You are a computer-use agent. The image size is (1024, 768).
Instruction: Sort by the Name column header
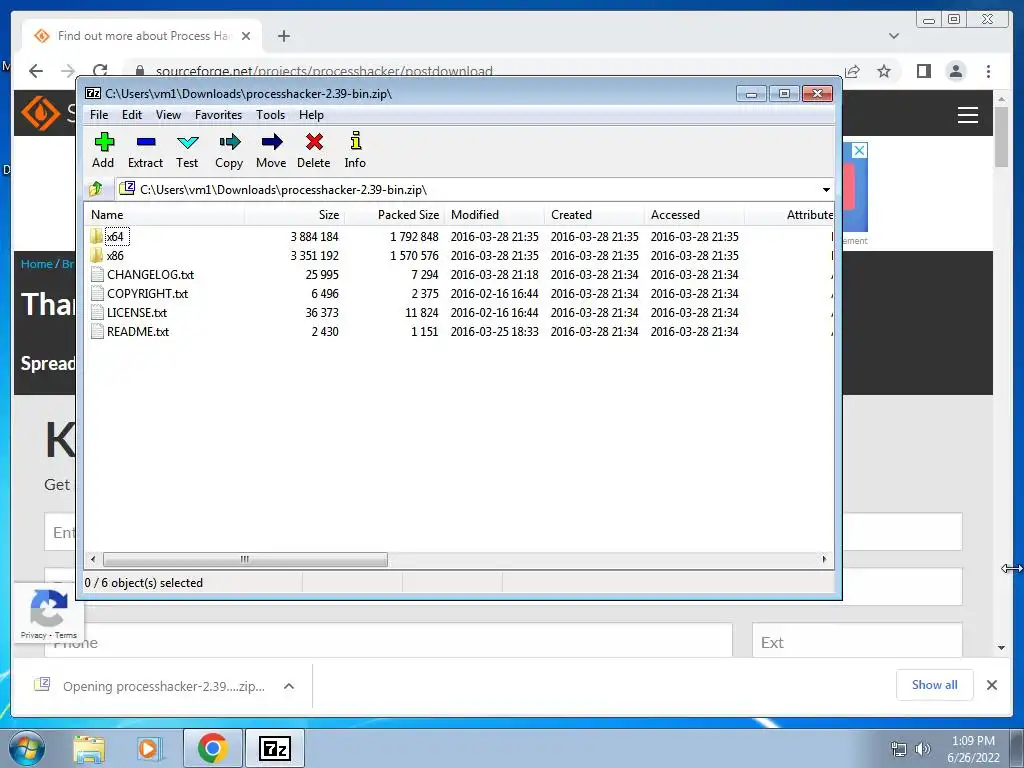(x=165, y=215)
